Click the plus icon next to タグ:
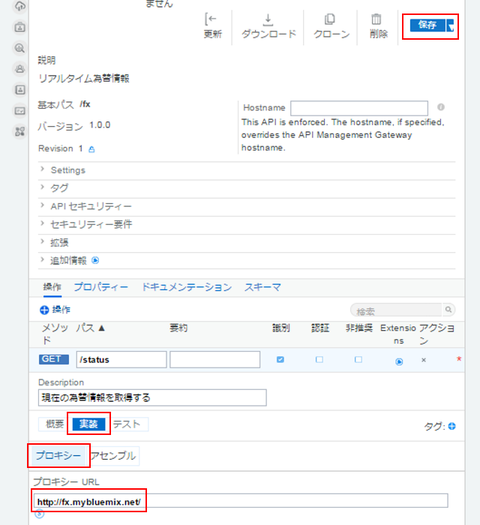 pos(452,426)
